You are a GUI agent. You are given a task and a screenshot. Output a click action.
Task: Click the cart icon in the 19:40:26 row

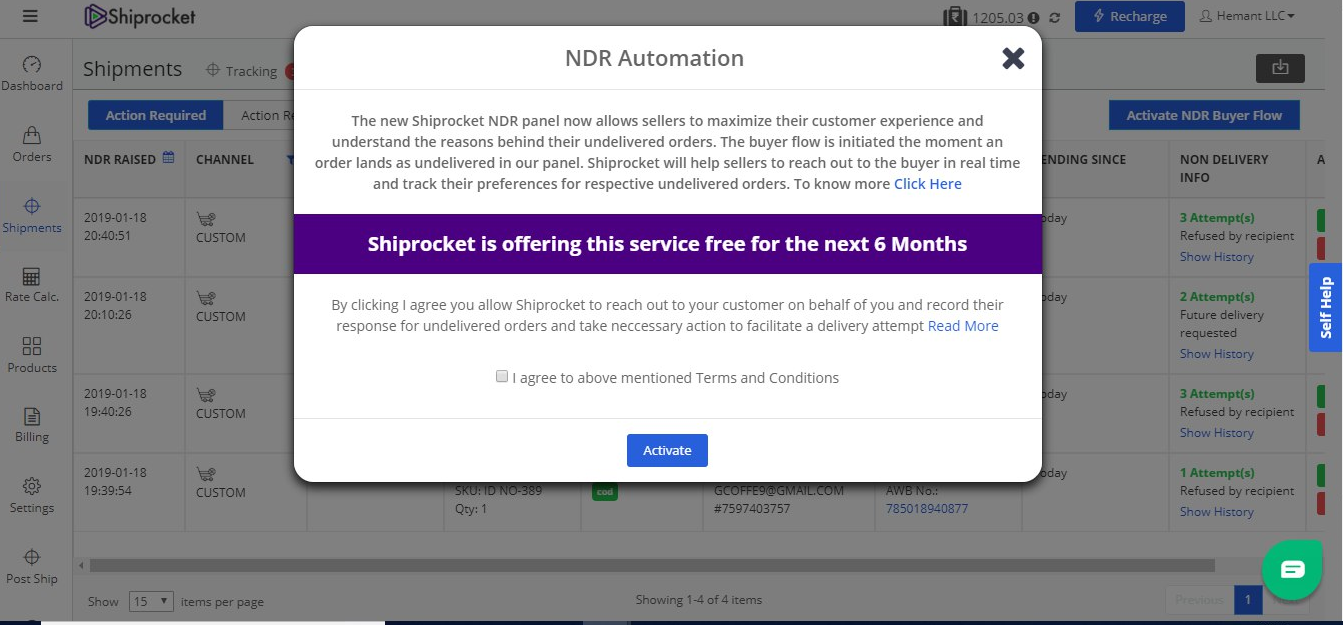tap(206, 395)
